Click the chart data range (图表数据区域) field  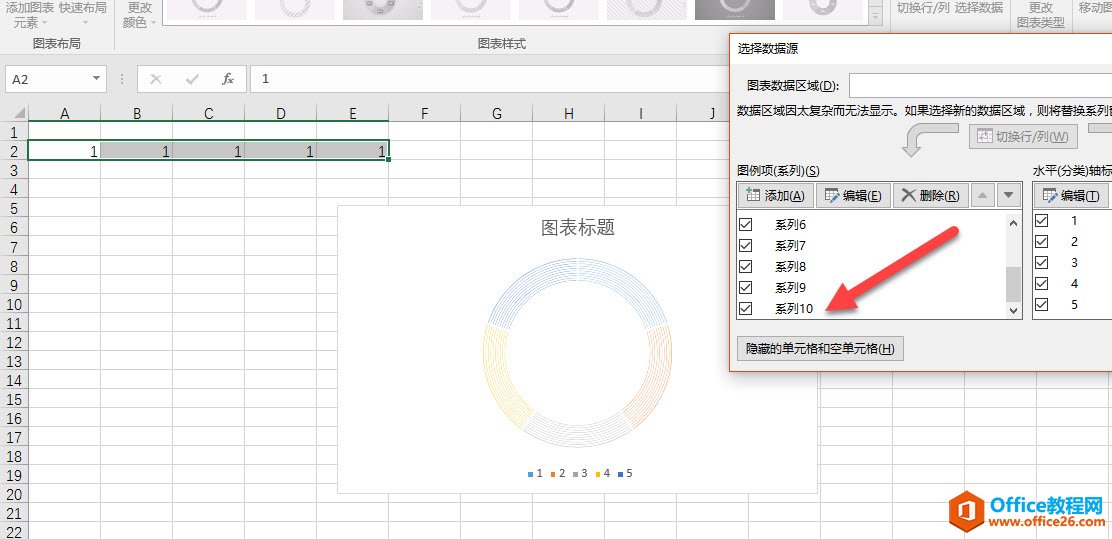[x=980, y=86]
